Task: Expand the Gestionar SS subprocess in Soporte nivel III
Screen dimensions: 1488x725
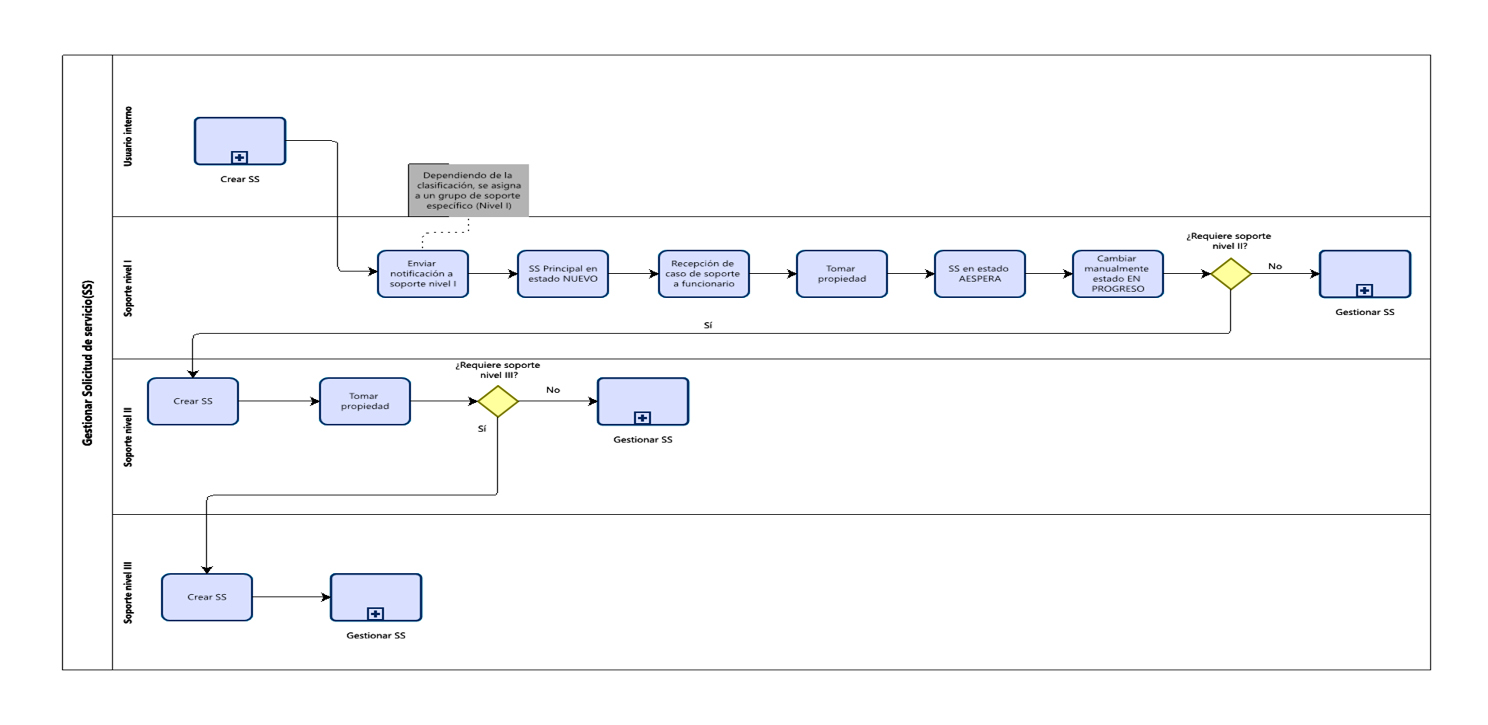Action: tap(375, 614)
